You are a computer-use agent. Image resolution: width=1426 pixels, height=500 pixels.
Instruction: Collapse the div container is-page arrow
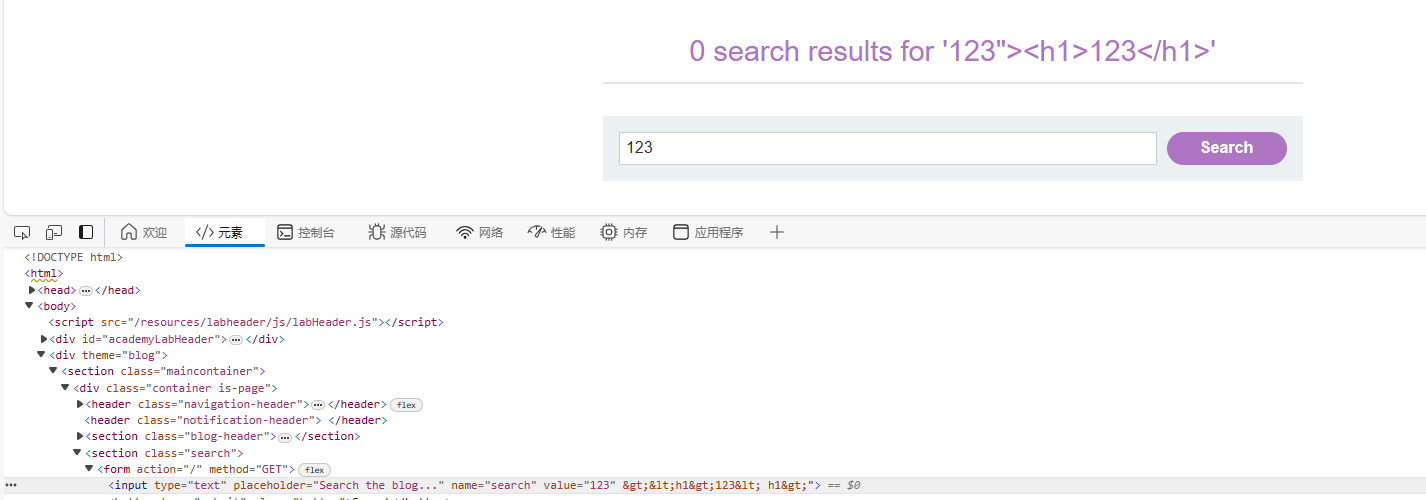click(65, 387)
